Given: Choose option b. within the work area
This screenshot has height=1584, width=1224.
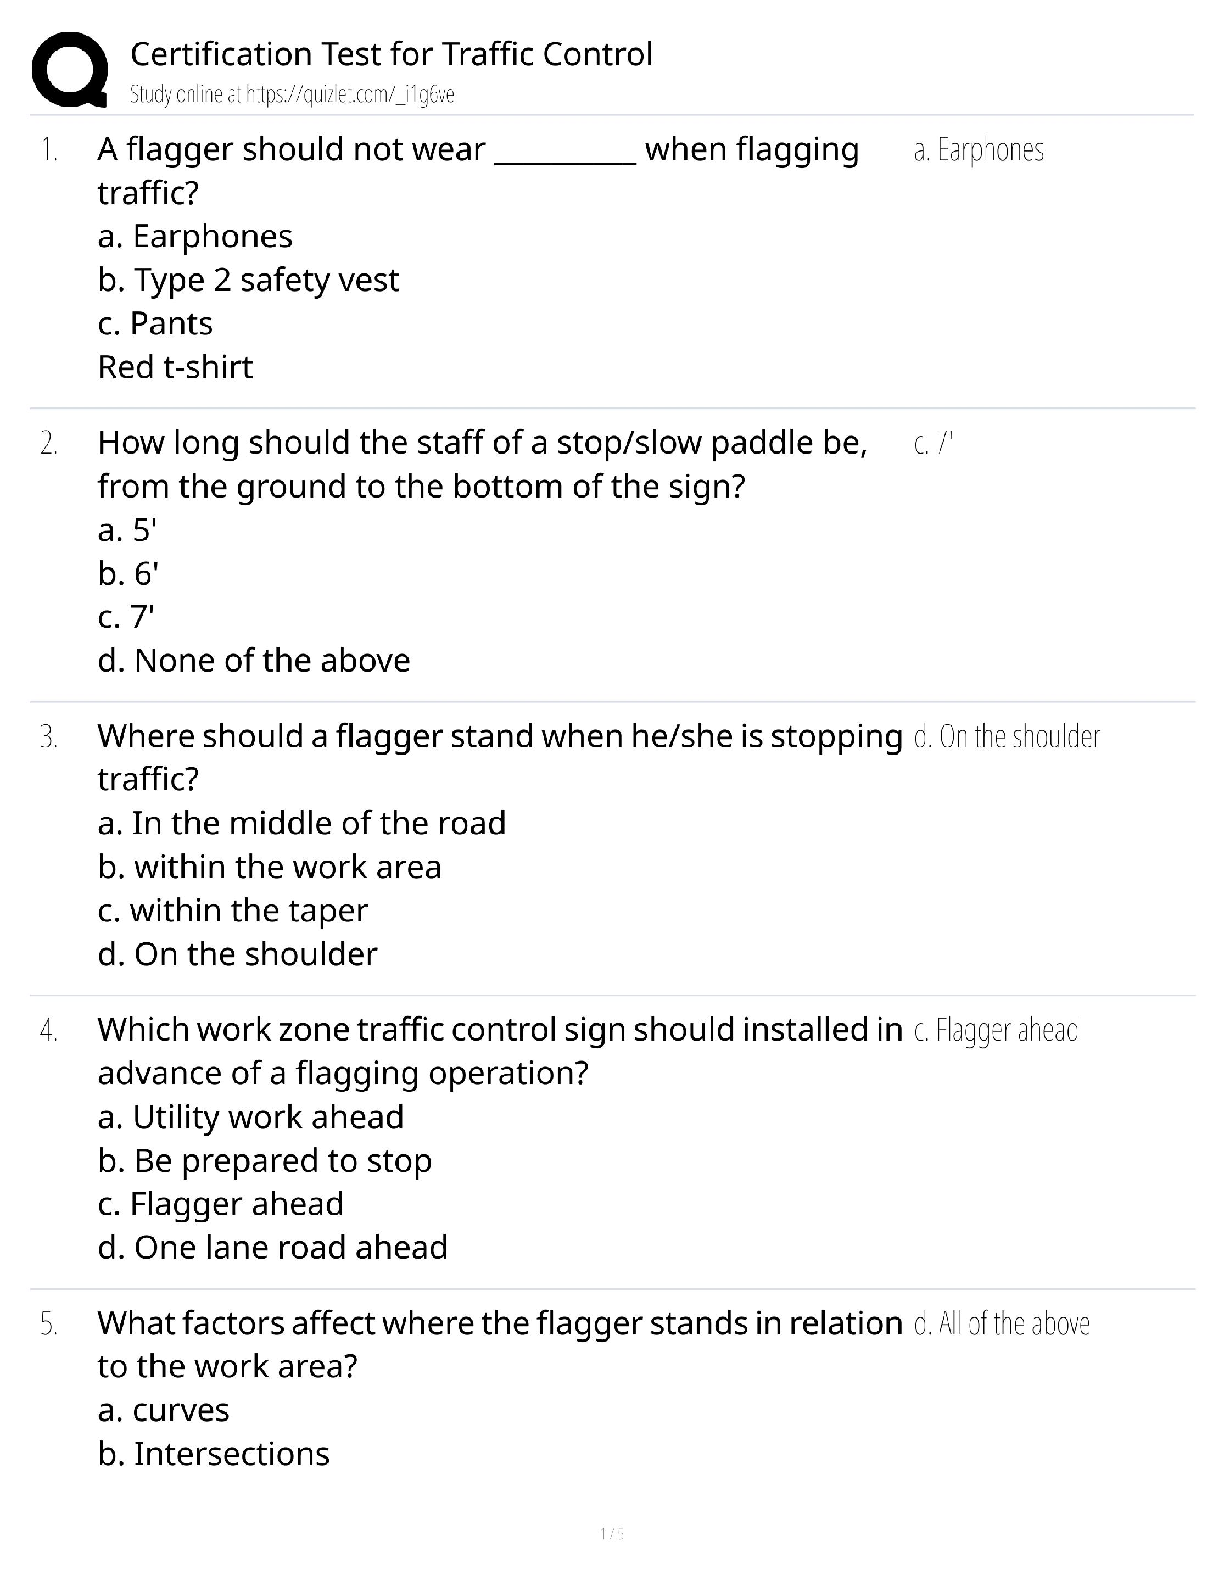Looking at the screenshot, I should (269, 867).
